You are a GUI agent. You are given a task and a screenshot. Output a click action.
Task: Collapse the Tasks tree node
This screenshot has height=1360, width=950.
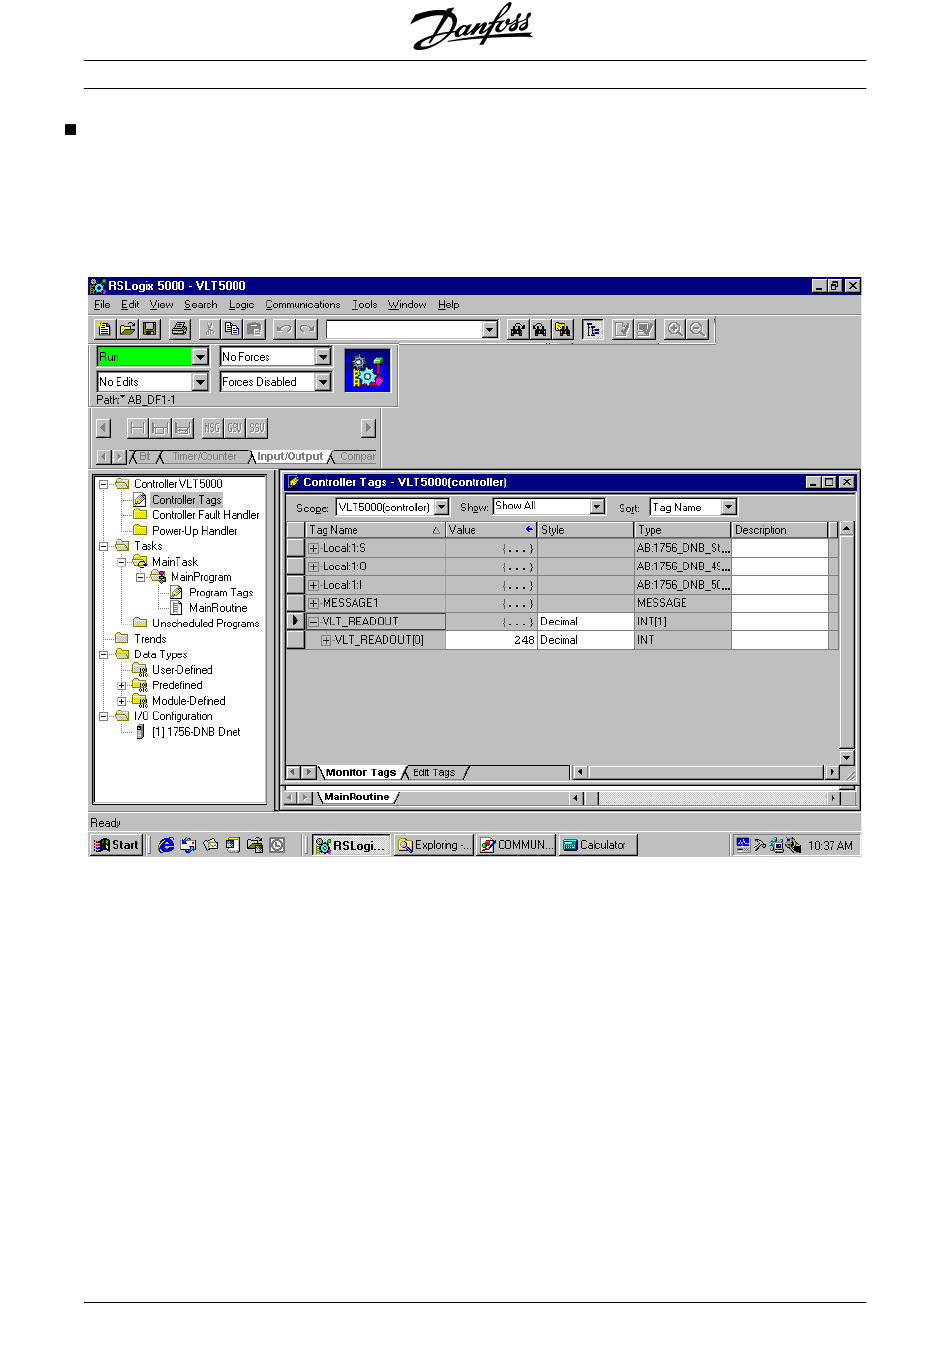pos(103,546)
